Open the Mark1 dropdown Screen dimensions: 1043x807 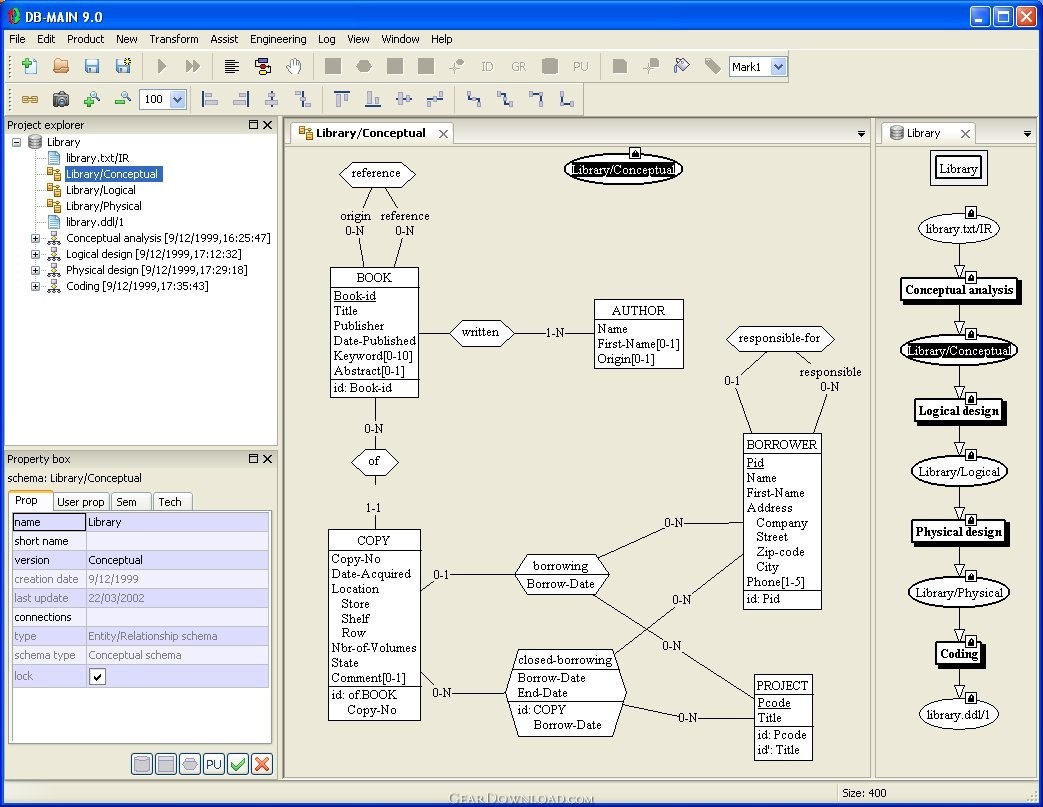click(779, 67)
